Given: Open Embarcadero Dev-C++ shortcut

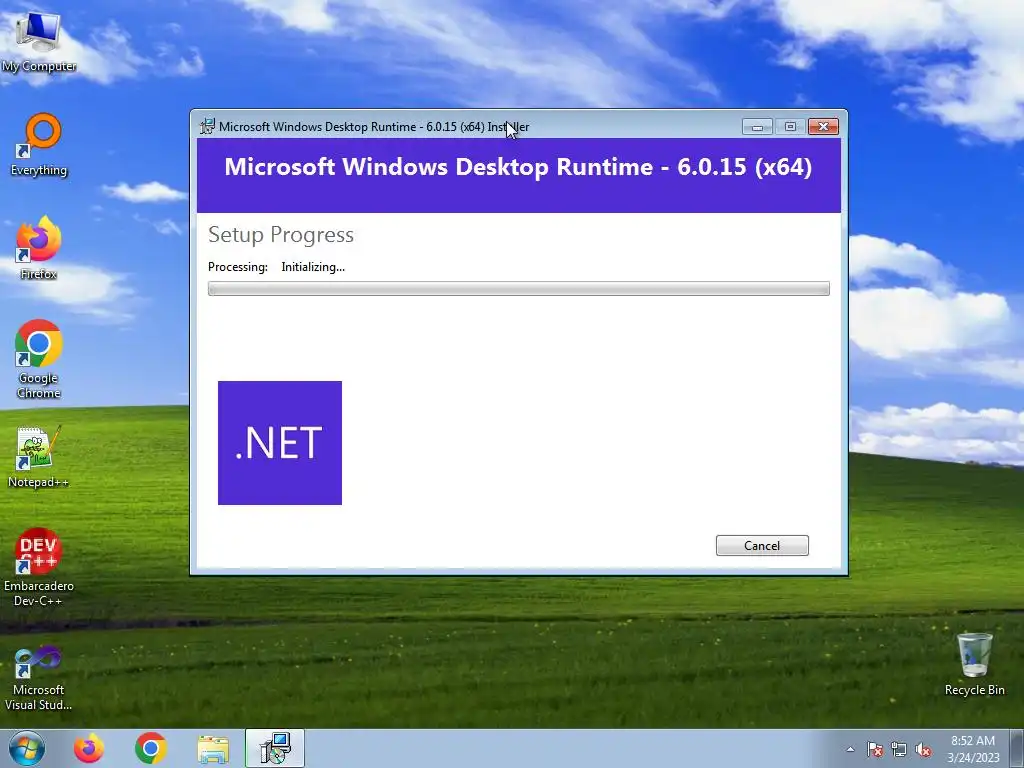Looking at the screenshot, I should pyautogui.click(x=39, y=567).
